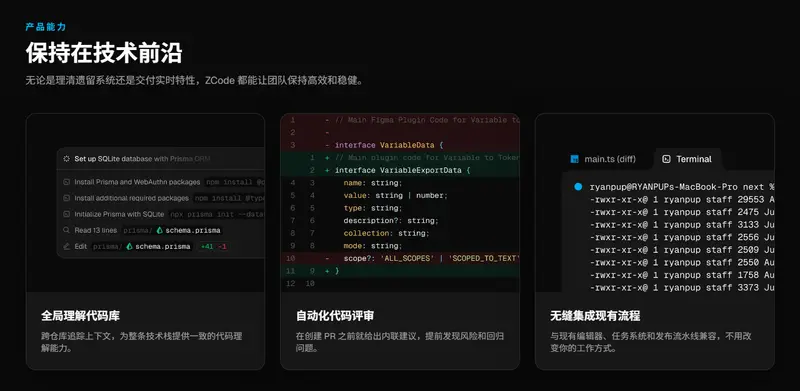This screenshot has height=391, width=800.
Task: Click the removed scope?: 'ALL_SCOPES' line
Action: pos(399,258)
